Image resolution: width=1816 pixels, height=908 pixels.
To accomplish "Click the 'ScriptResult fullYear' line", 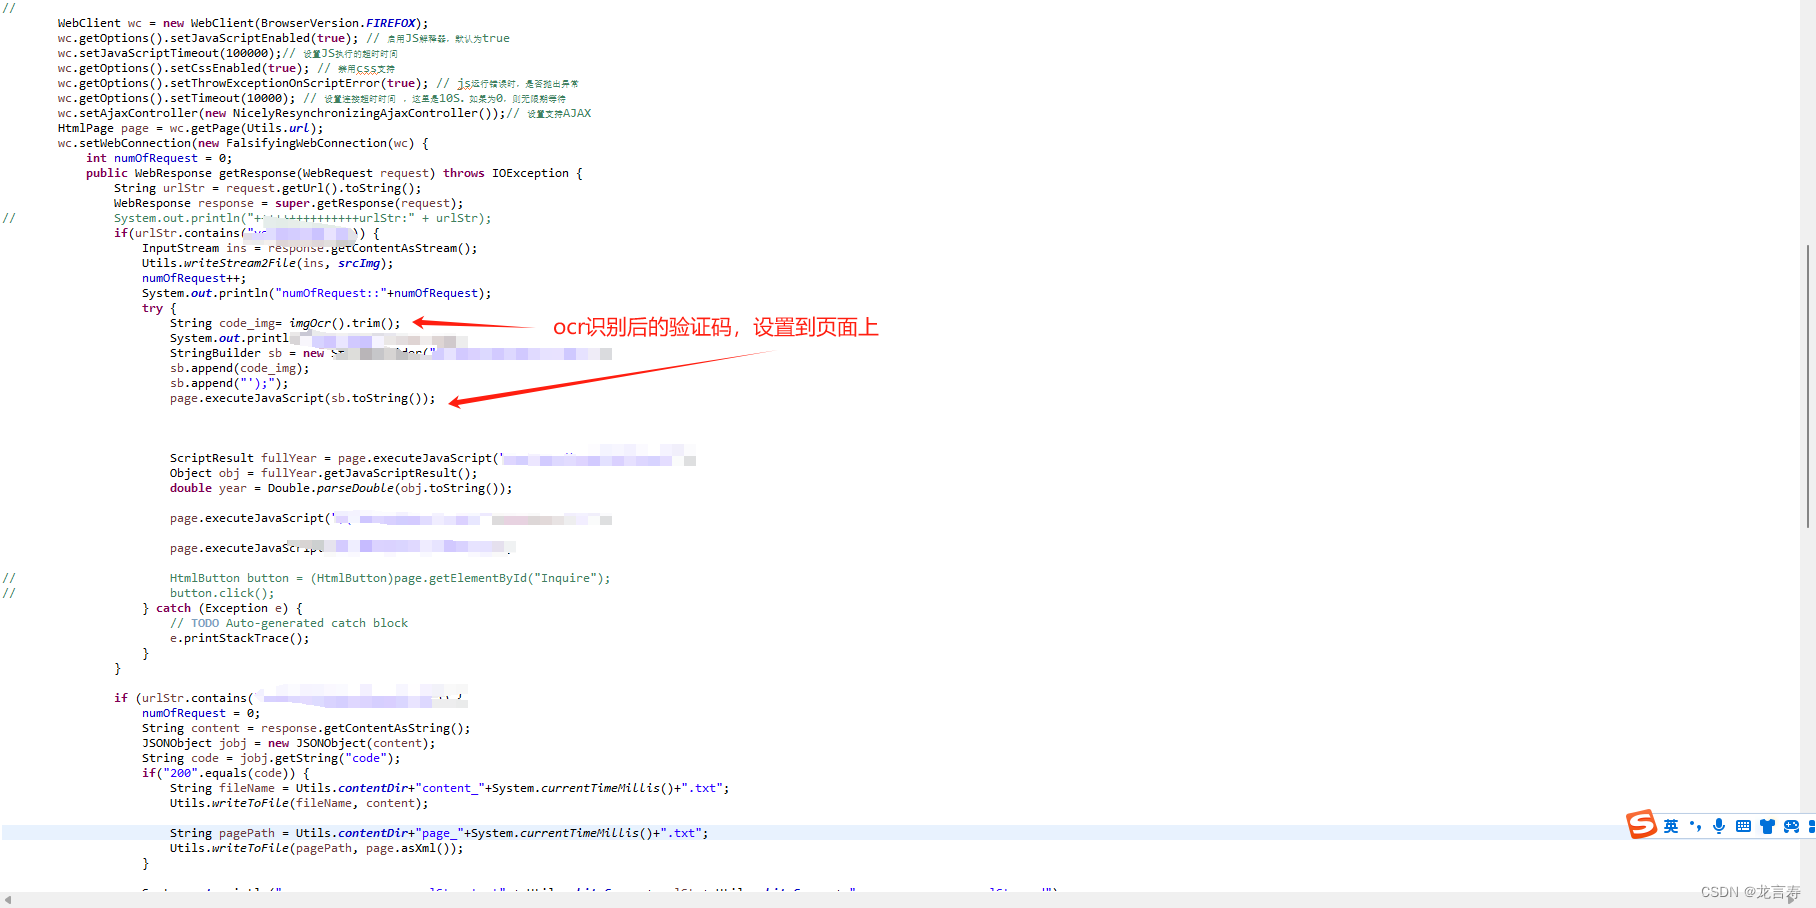I will click(433, 458).
